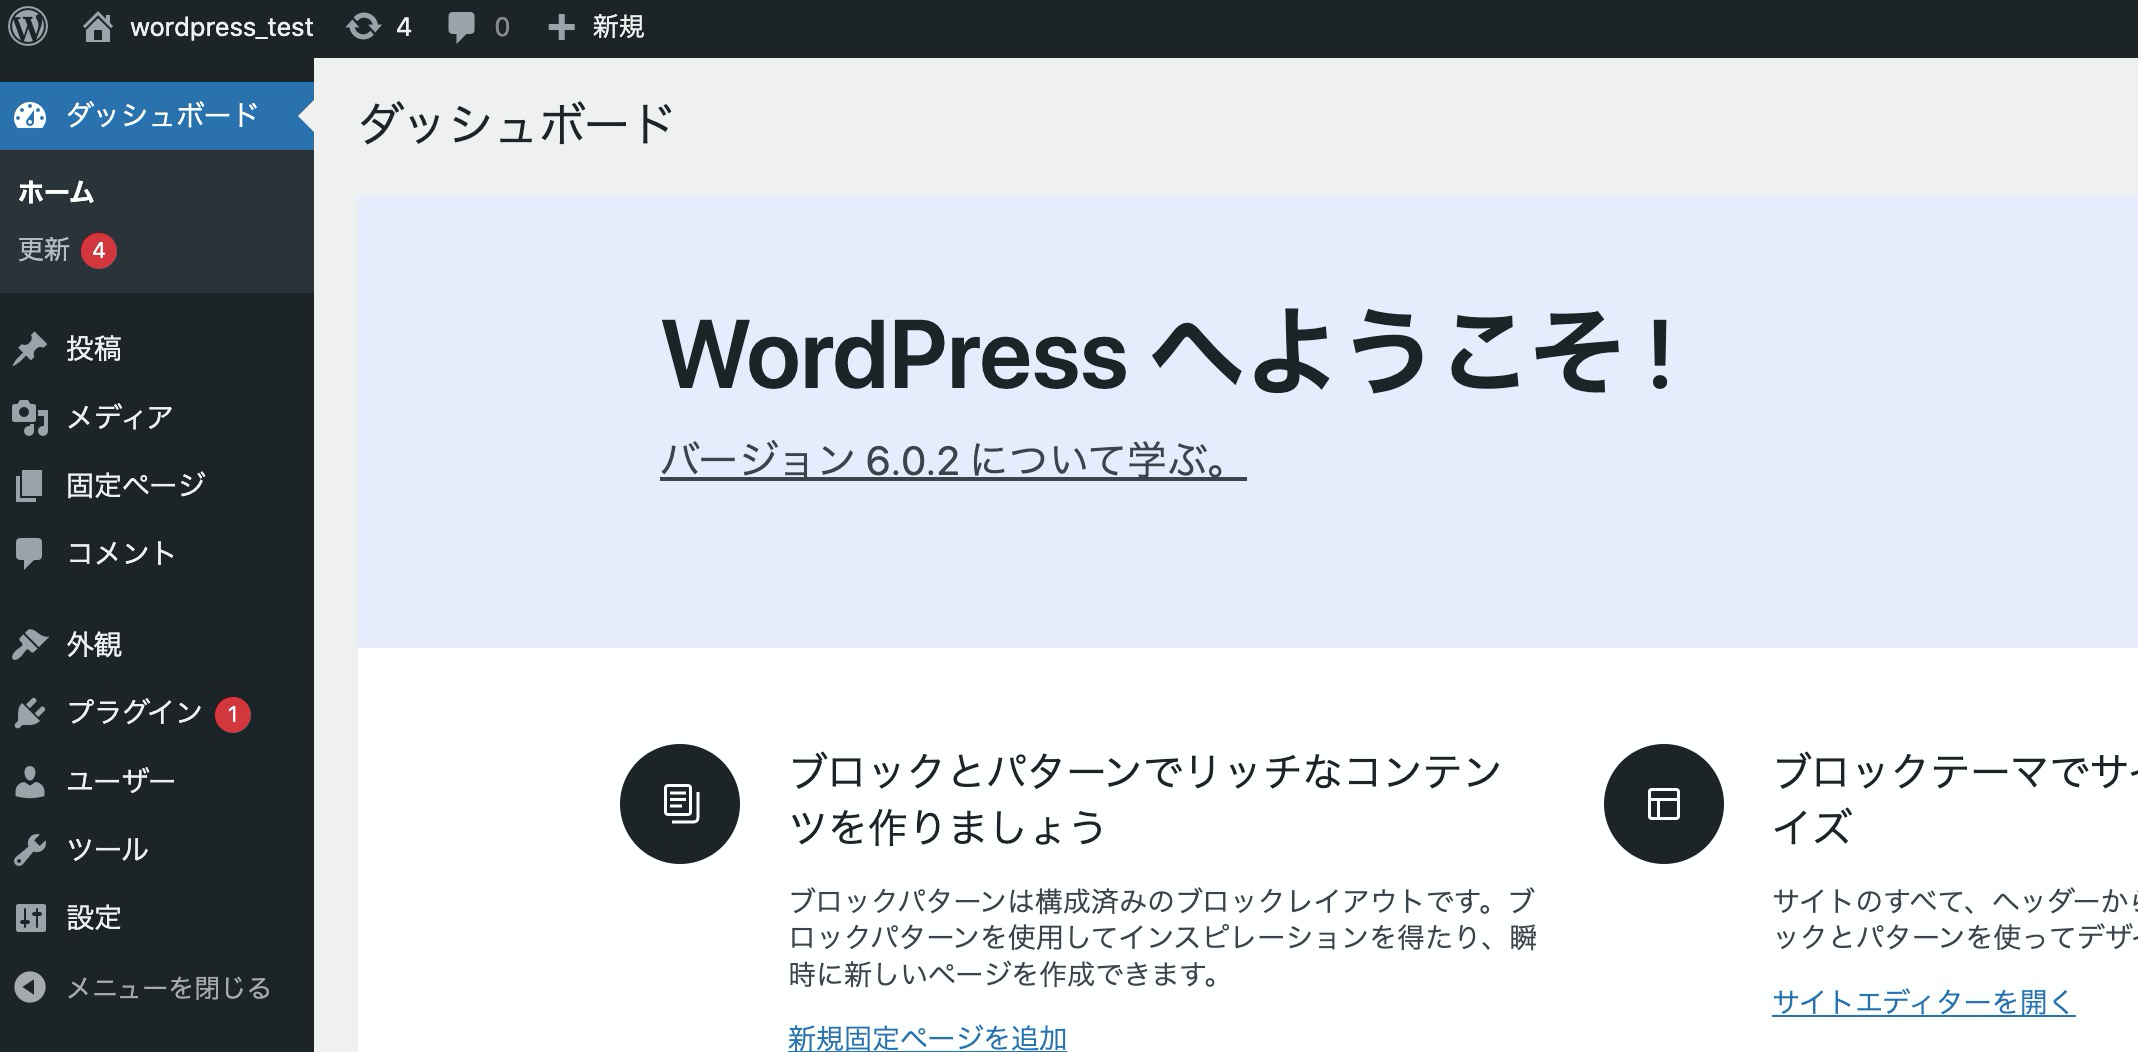The width and height of the screenshot is (2138, 1052).
Task: Open the 設定 menu label
Action: coord(94,918)
